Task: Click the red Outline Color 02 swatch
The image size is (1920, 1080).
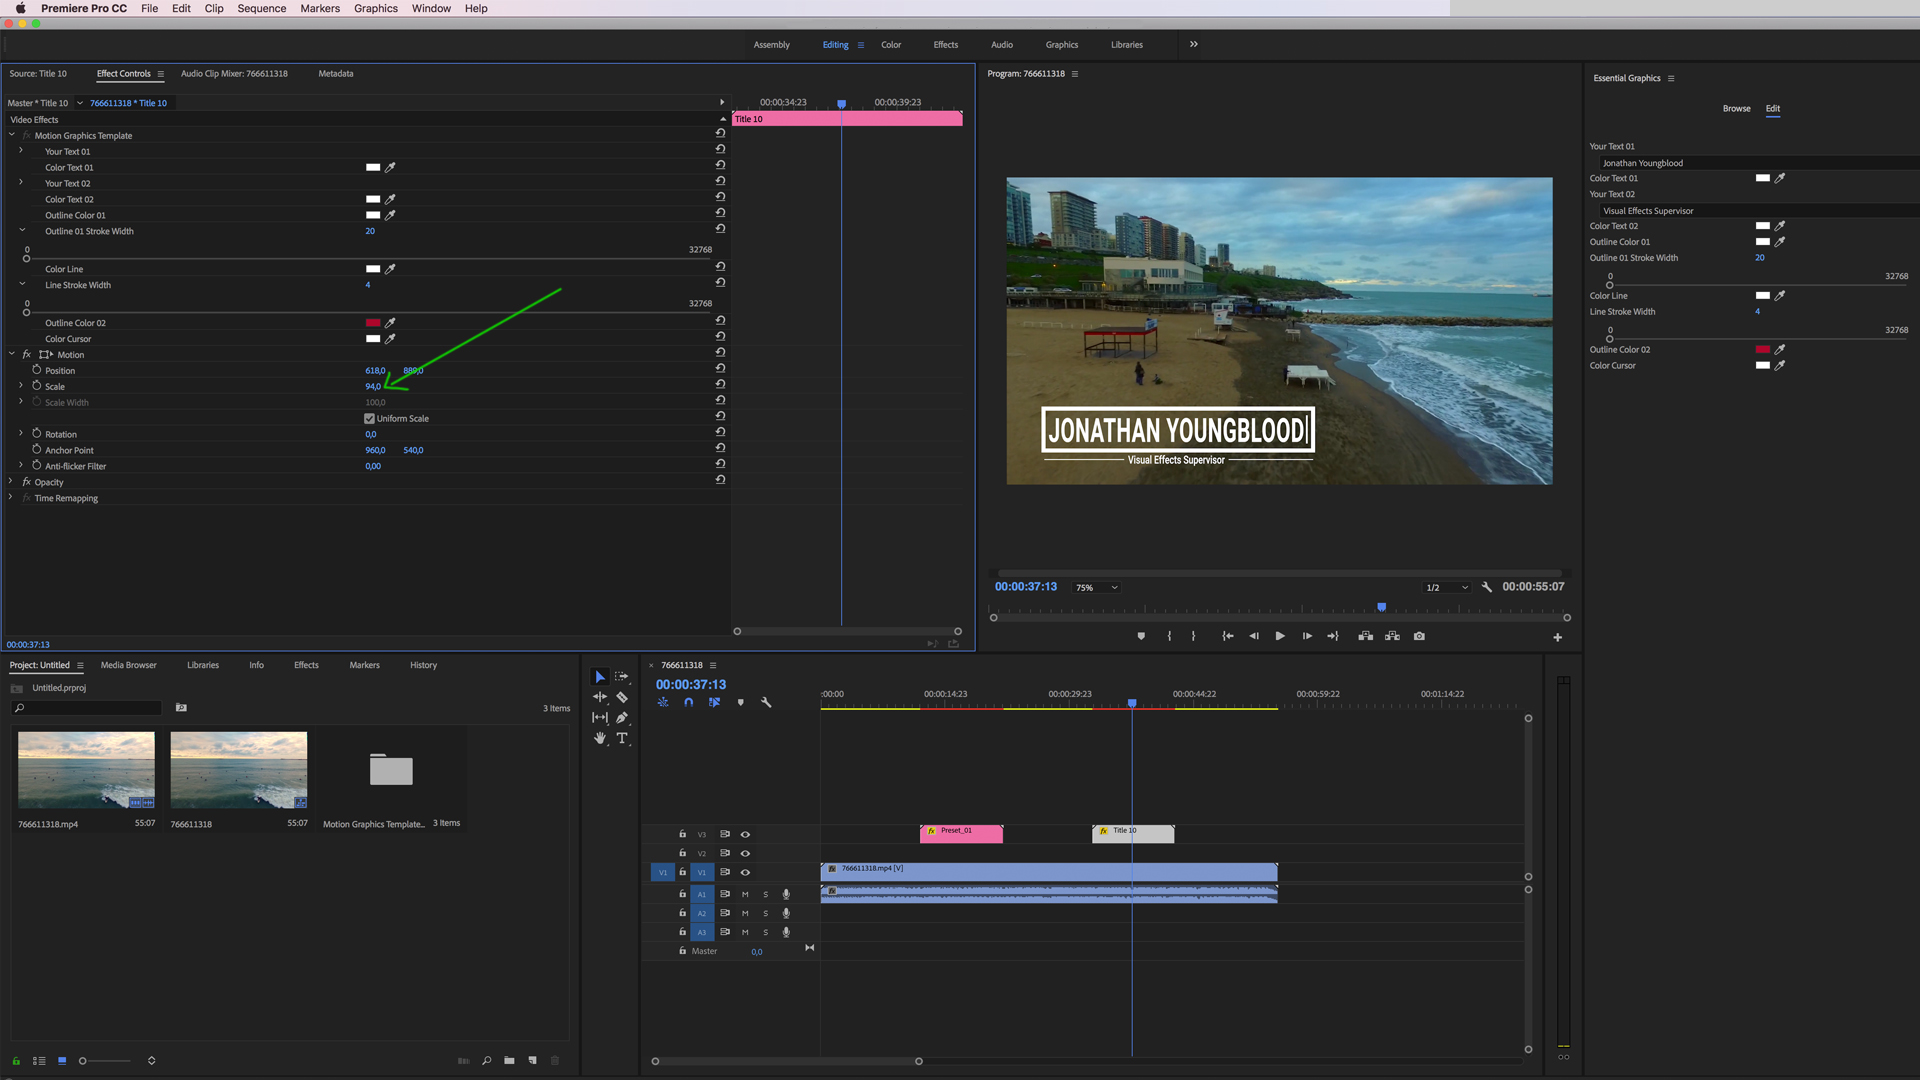Action: (x=372, y=323)
